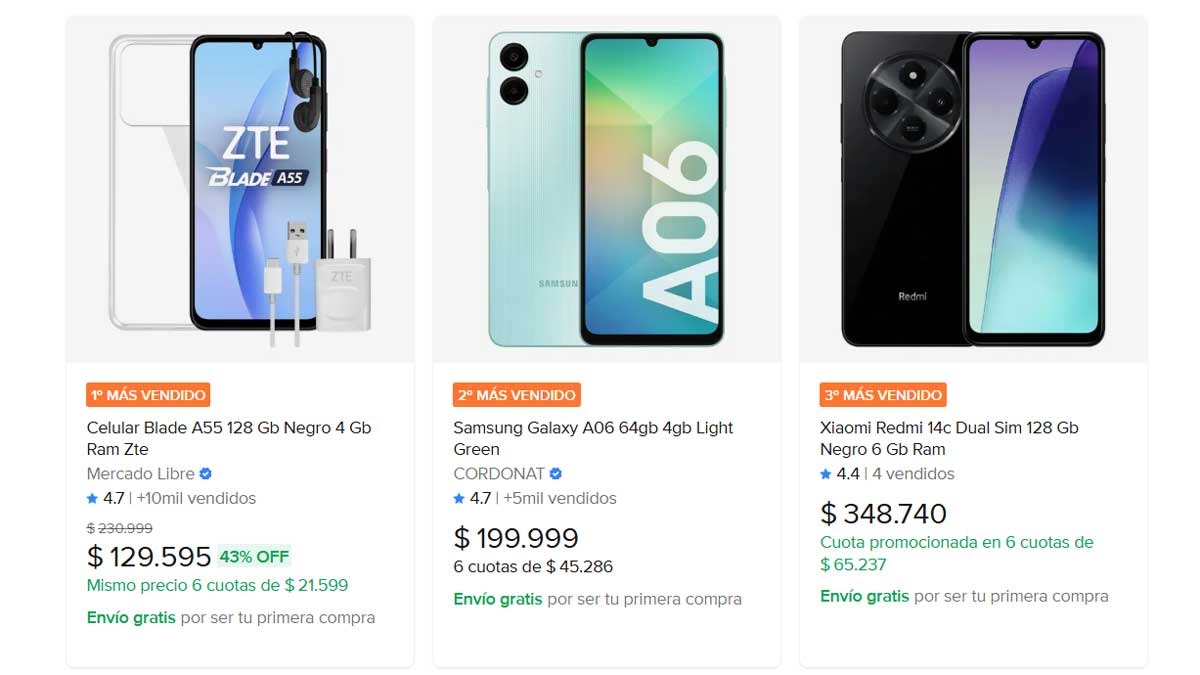Click the verified checkmark beside CORDONAT
The image size is (1200, 675).
point(556,474)
